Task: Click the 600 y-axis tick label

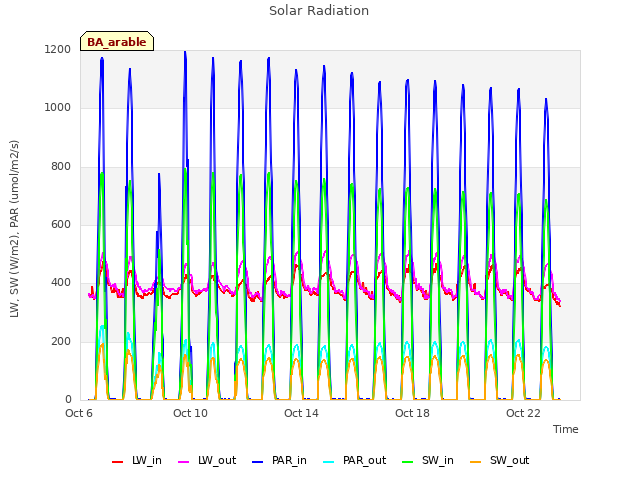Action: tap(61, 224)
